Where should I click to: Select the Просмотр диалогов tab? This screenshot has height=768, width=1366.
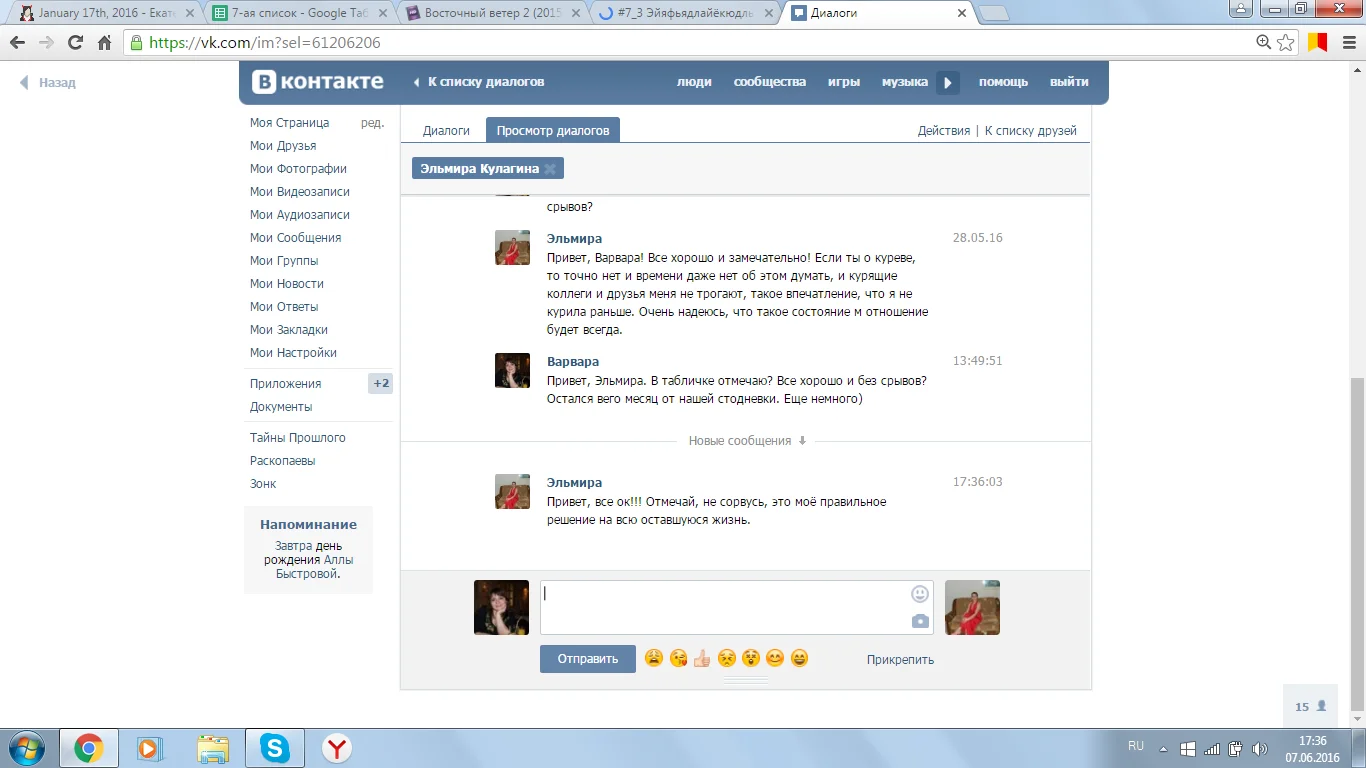pos(553,131)
